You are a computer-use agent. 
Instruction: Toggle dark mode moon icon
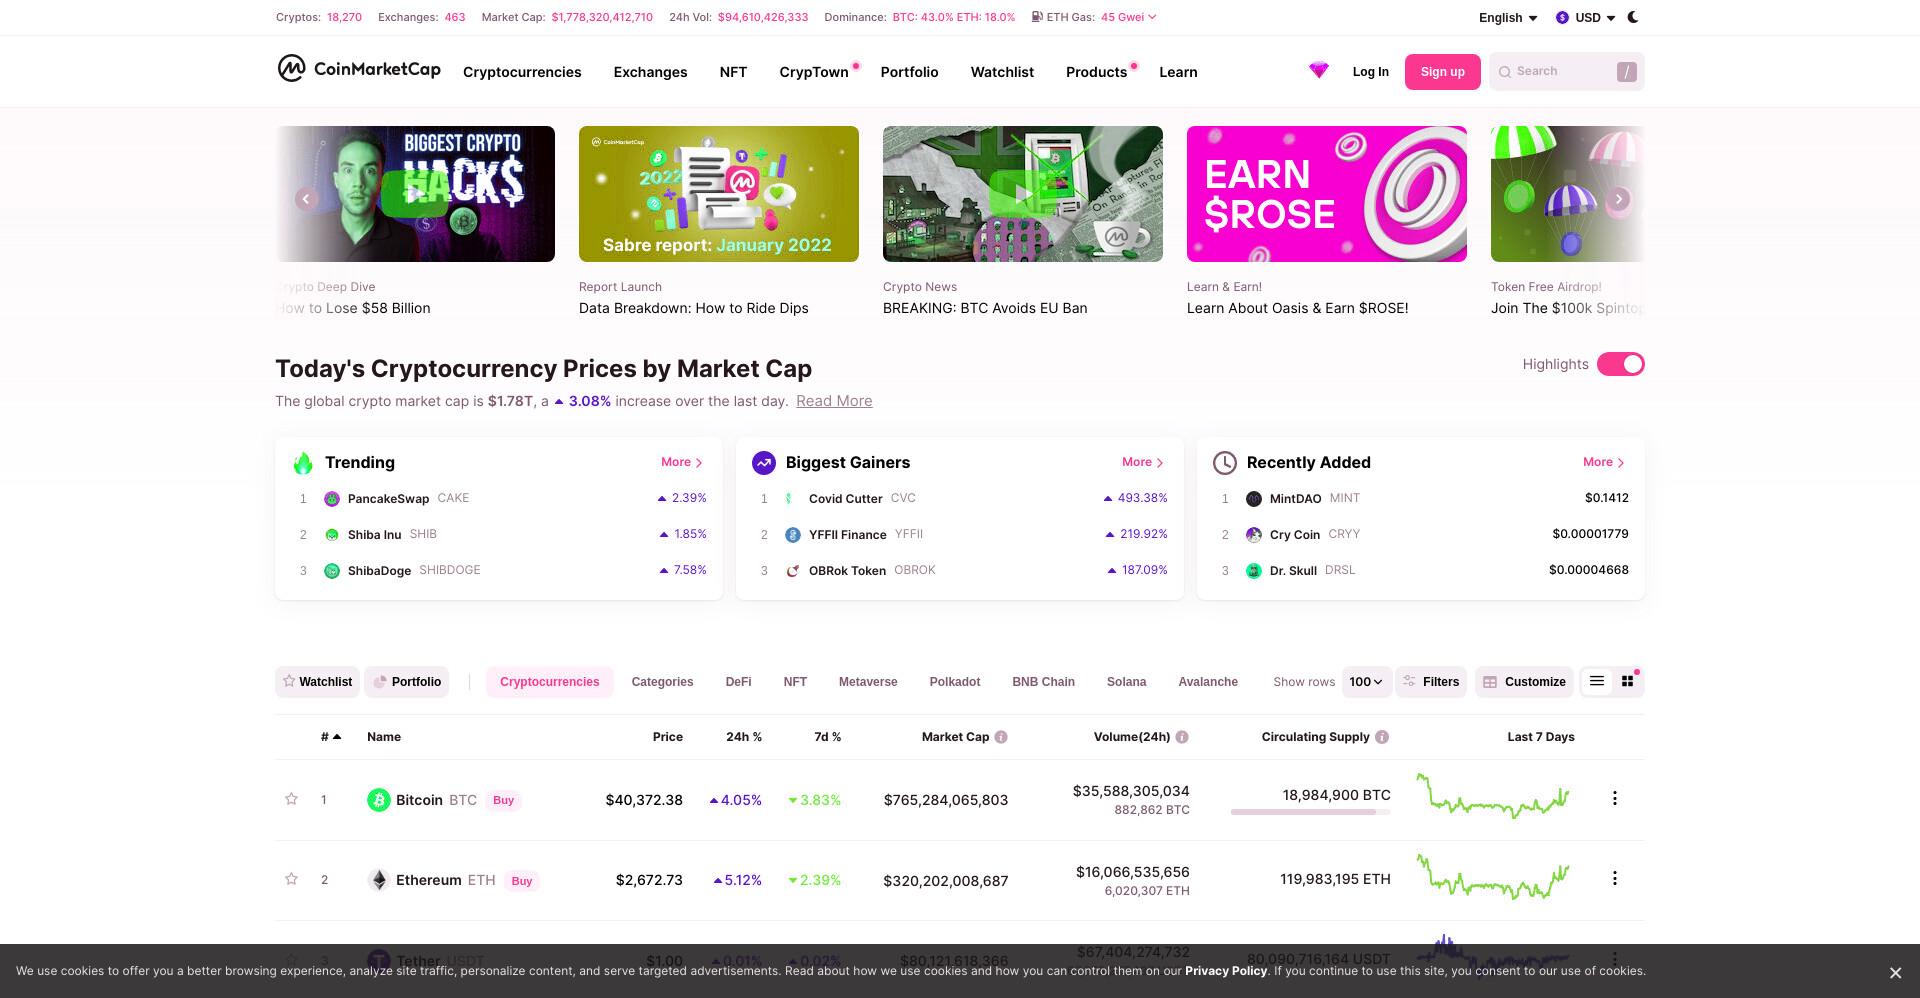pyautogui.click(x=1633, y=17)
